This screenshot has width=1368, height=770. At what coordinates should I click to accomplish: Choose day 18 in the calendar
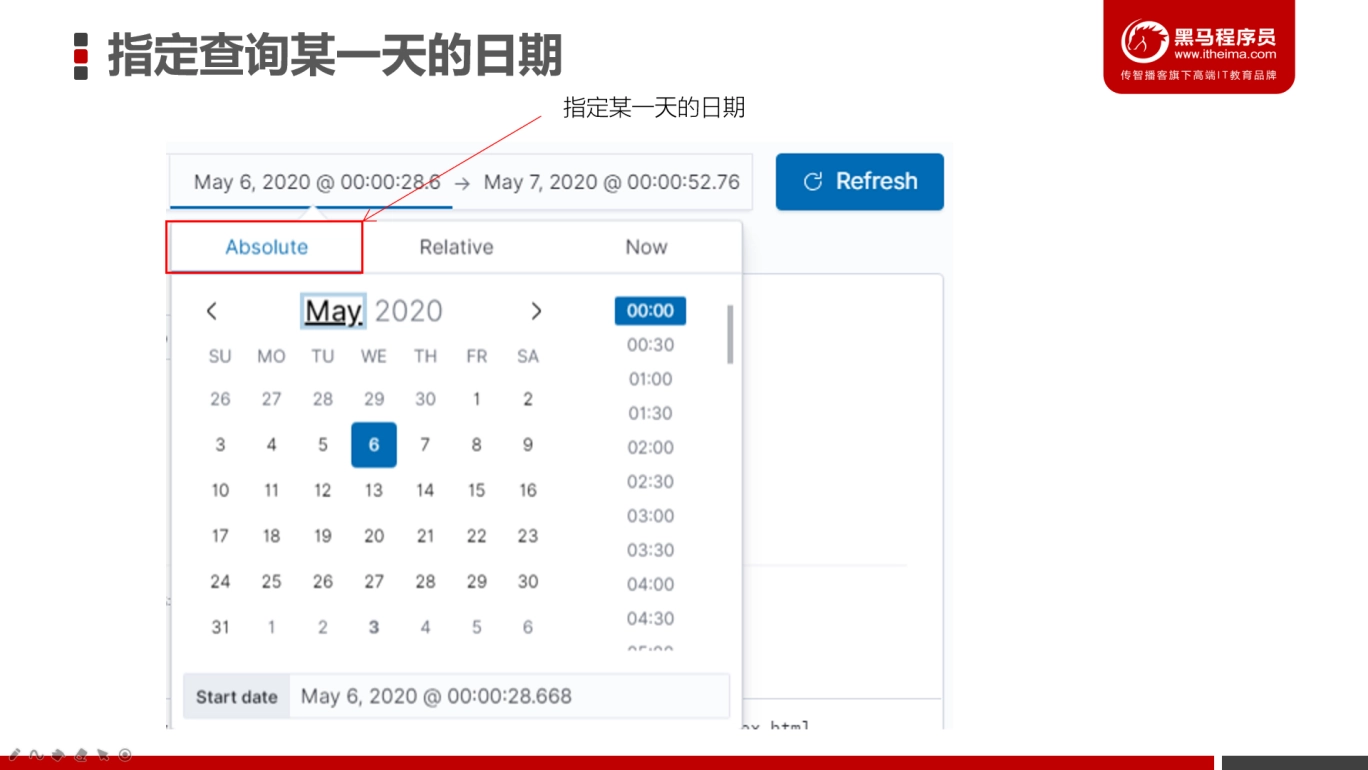pyautogui.click(x=271, y=536)
